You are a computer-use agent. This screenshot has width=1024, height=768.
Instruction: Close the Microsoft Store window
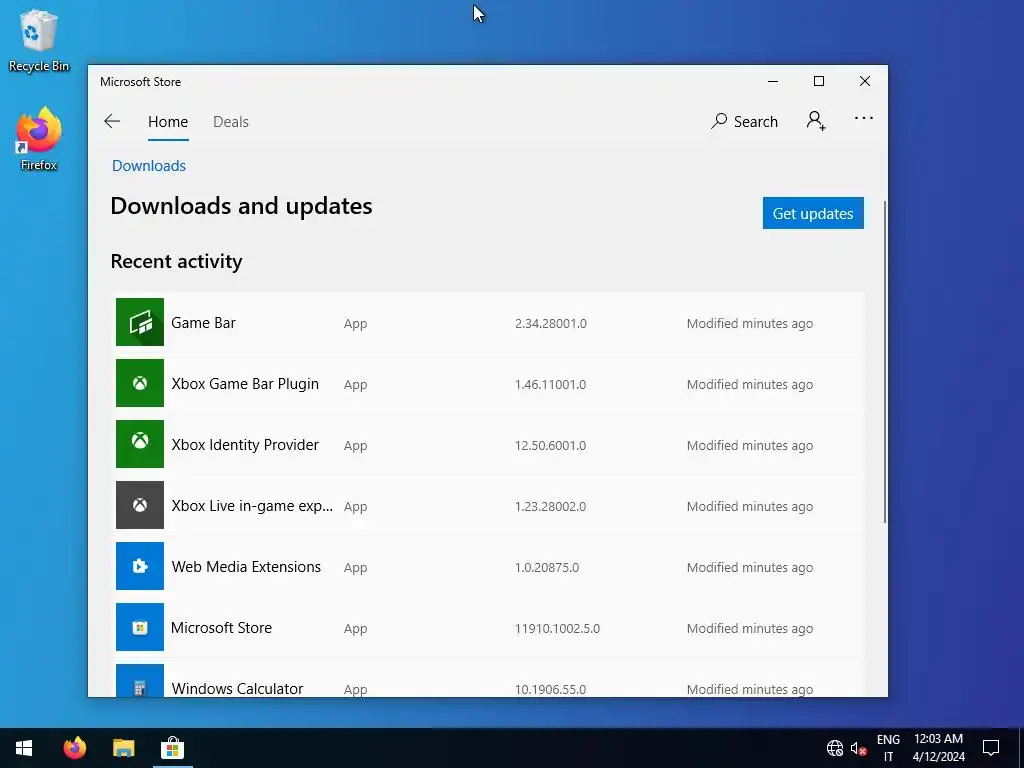pyautogui.click(x=865, y=82)
